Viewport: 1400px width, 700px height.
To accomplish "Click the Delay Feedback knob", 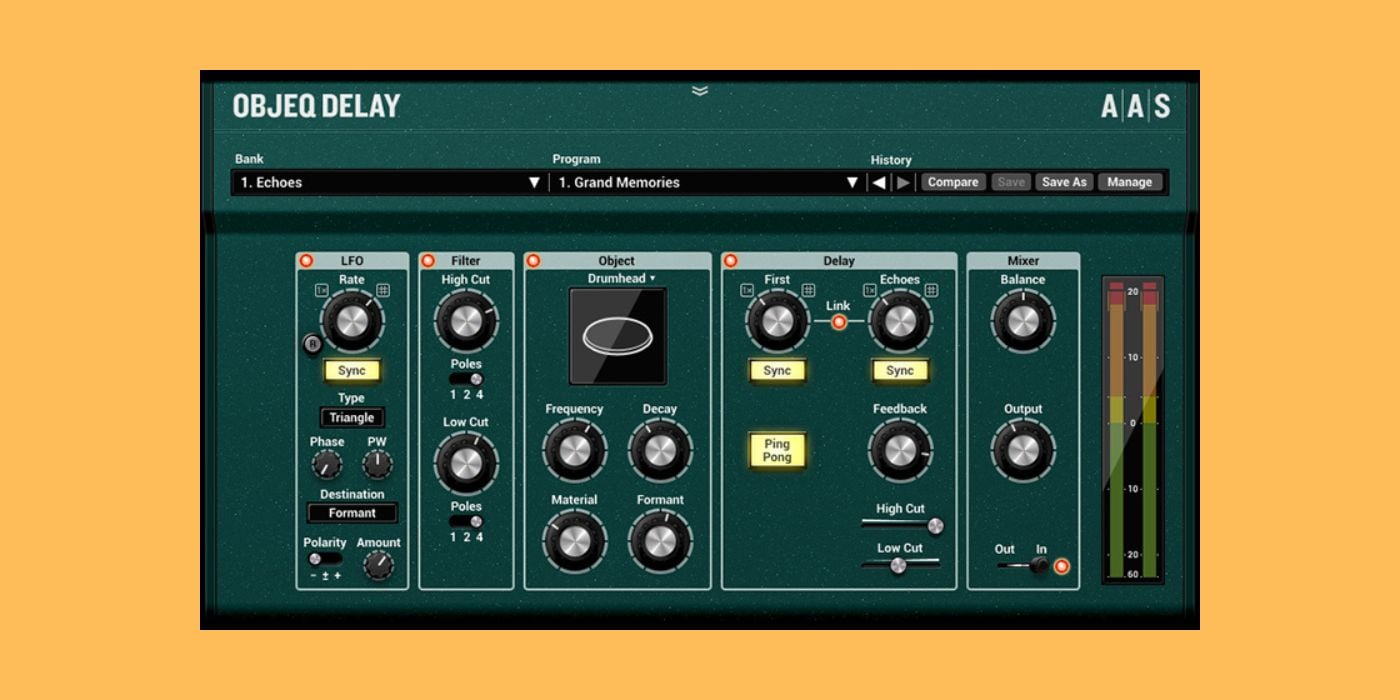I will tap(900, 450).
